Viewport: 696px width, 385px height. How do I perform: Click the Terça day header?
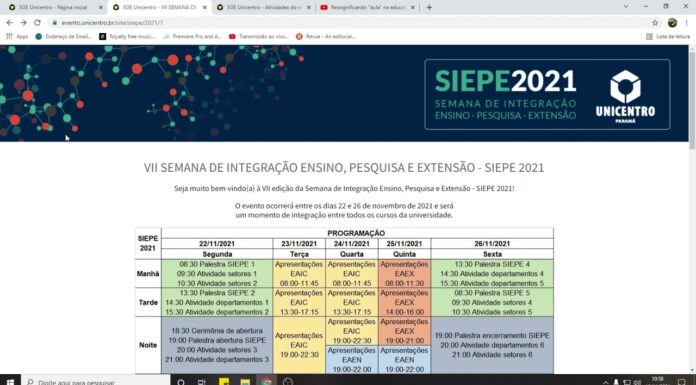coord(299,254)
